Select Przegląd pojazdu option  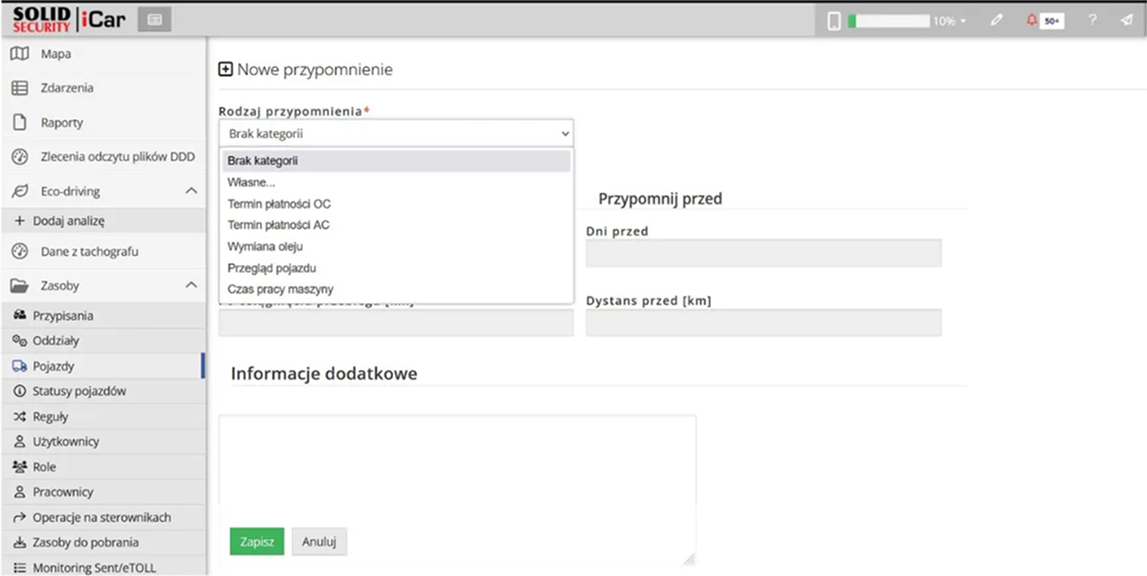pyautogui.click(x=396, y=268)
